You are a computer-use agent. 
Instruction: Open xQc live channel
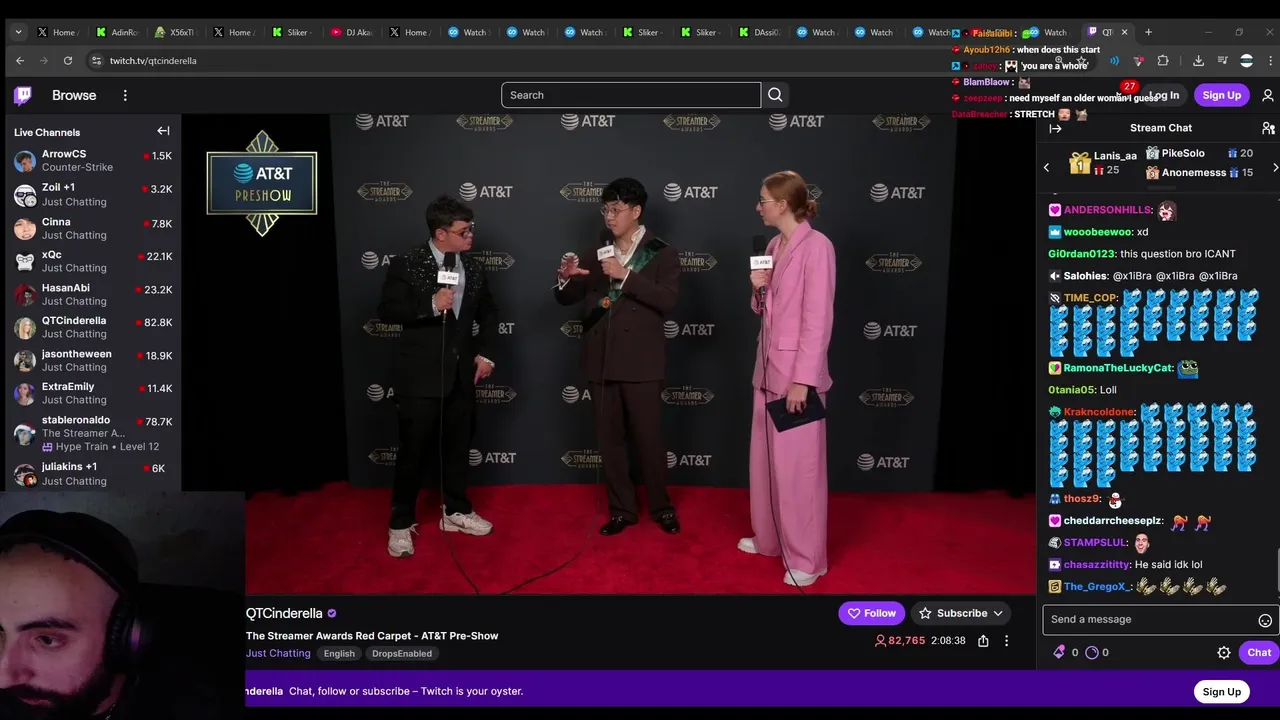[x=92, y=261]
